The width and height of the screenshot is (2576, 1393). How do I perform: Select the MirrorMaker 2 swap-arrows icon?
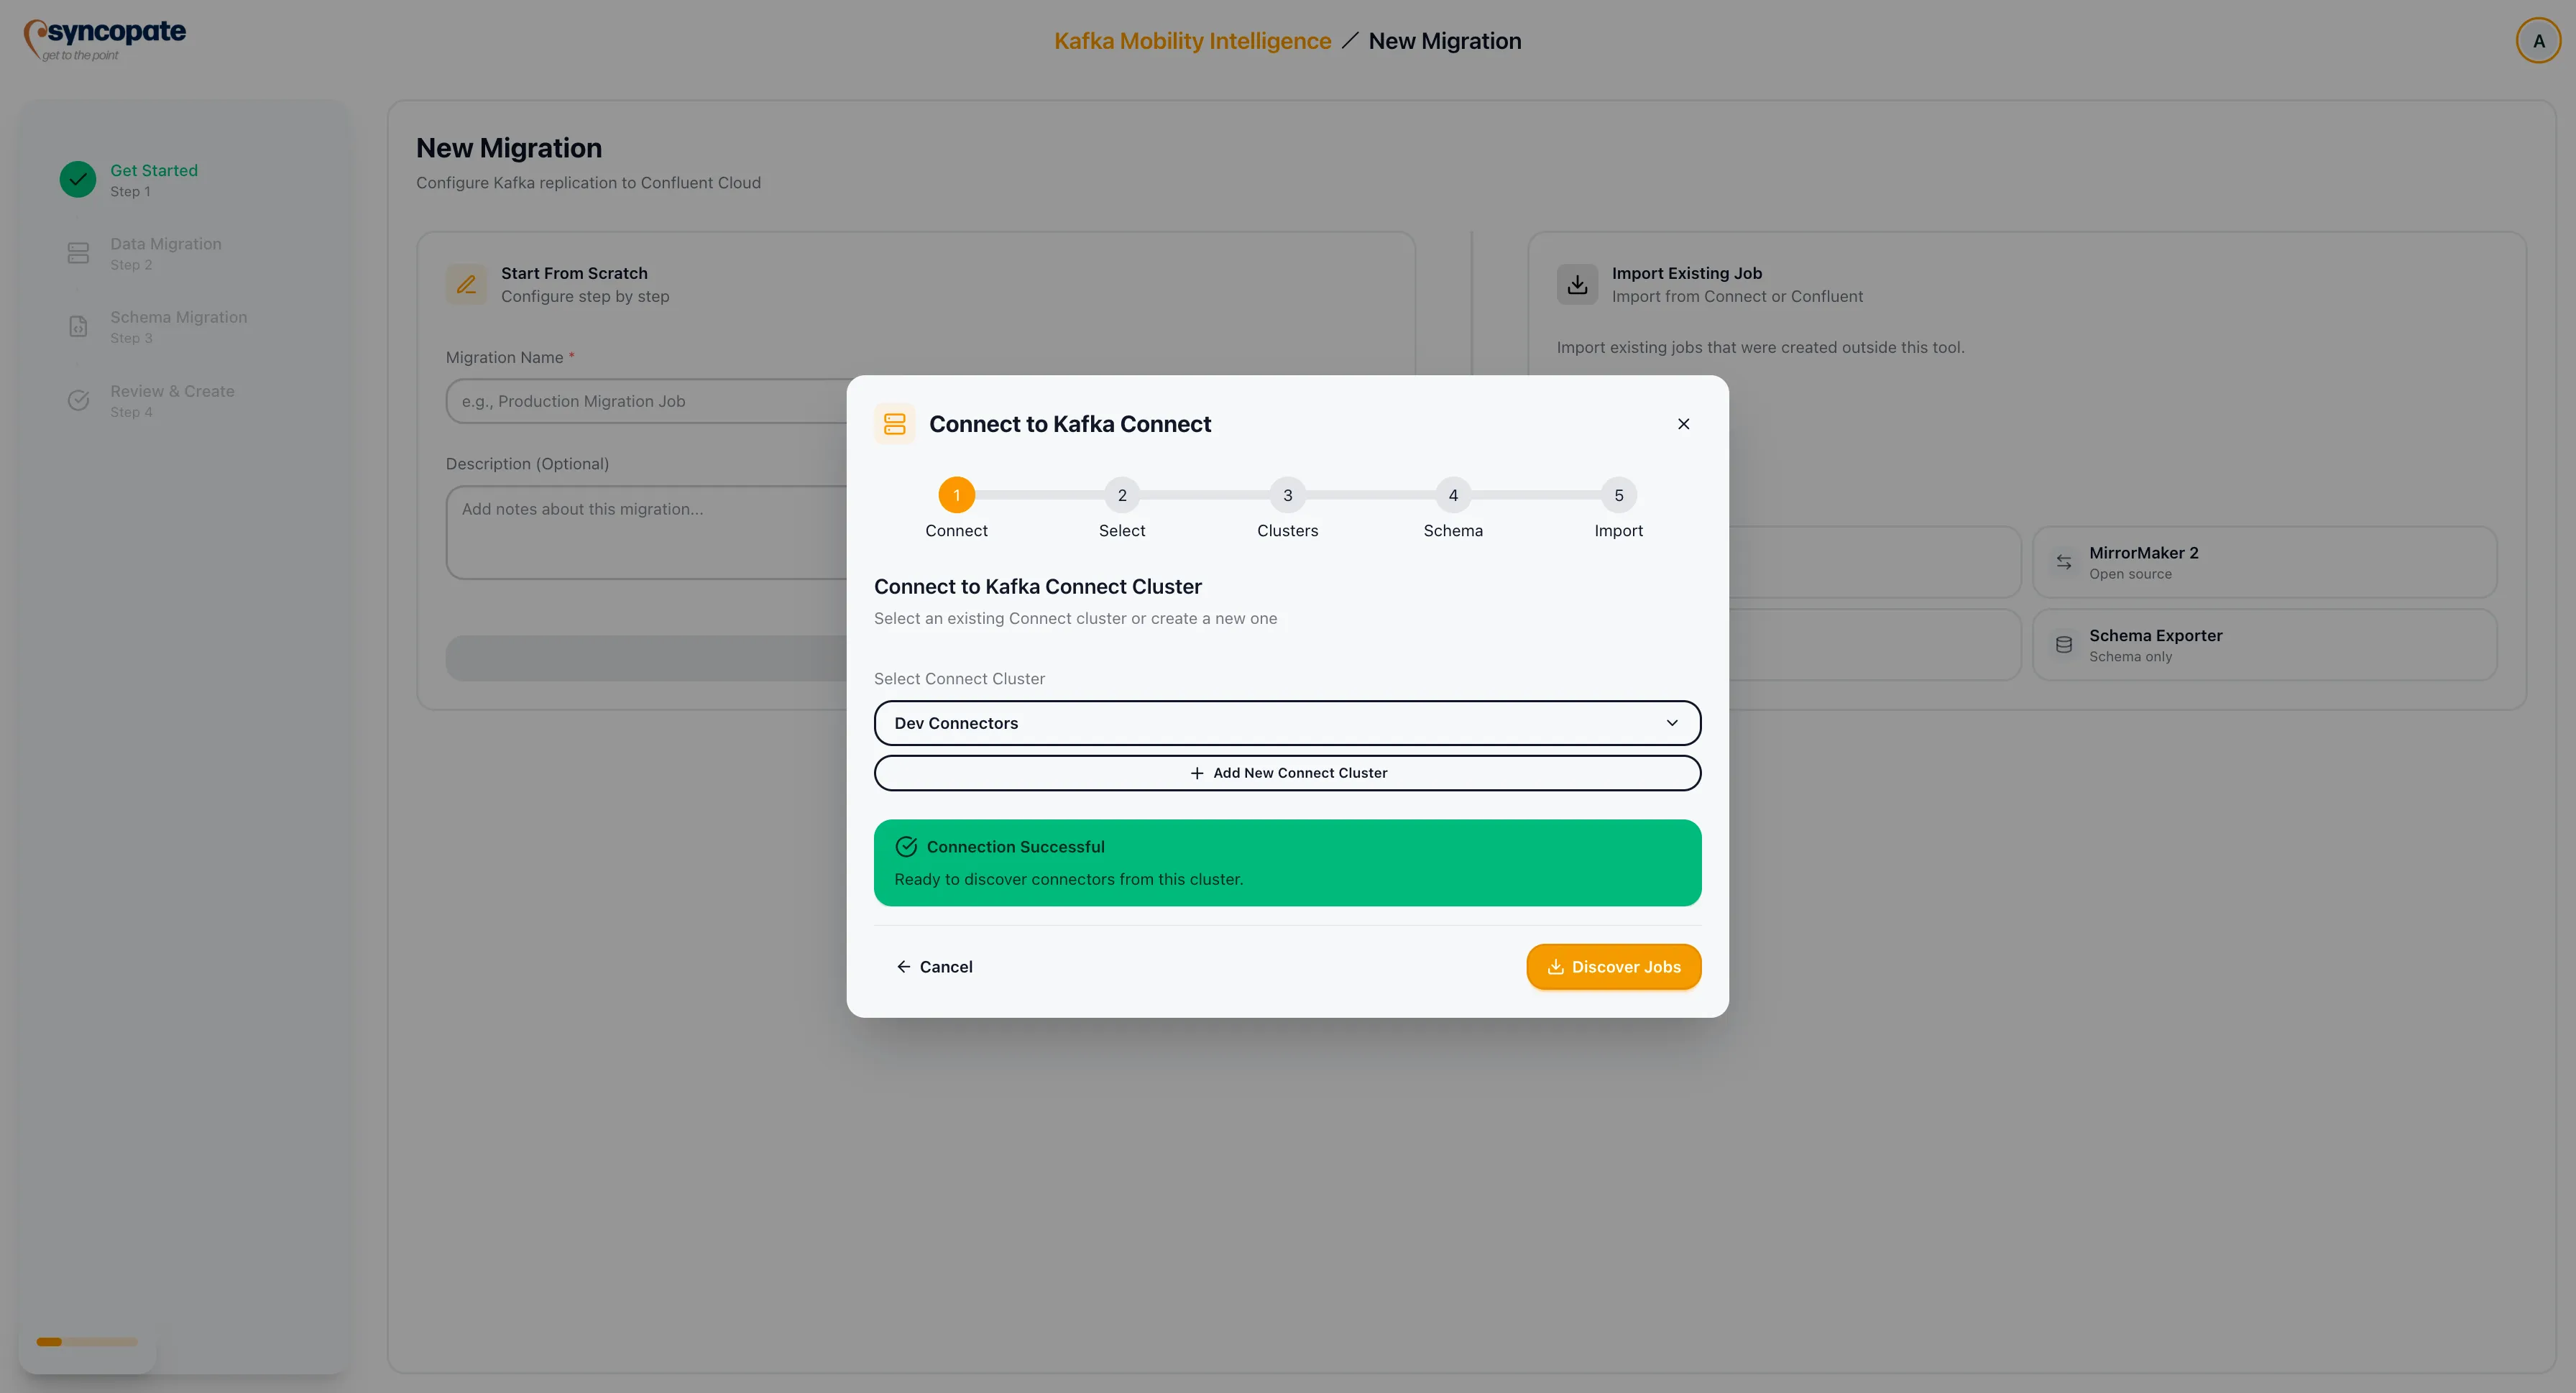coord(2064,561)
